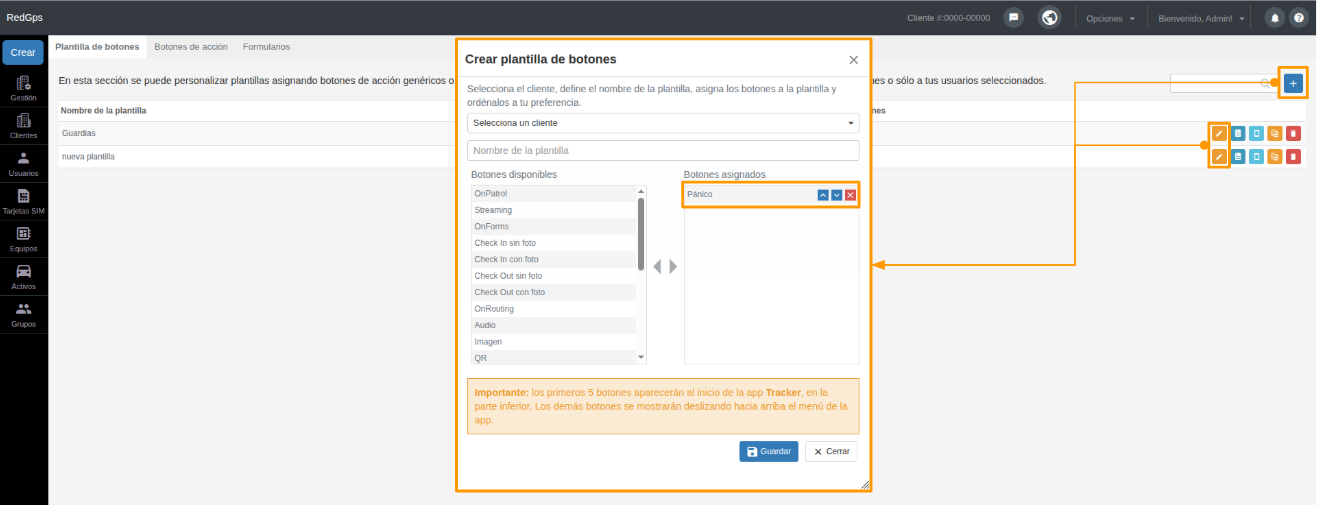Viewport: 1317px width, 505px height.
Task: Expand the Selecciona un cliente dropdown
Action: 663,123
